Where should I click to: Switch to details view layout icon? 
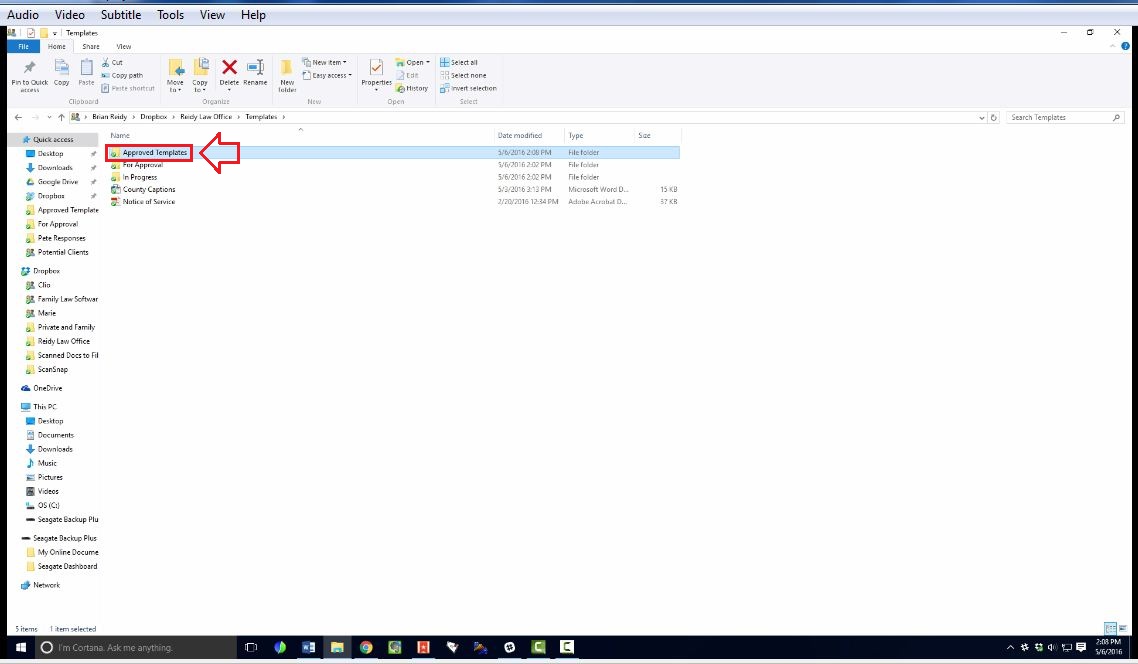(1110, 628)
